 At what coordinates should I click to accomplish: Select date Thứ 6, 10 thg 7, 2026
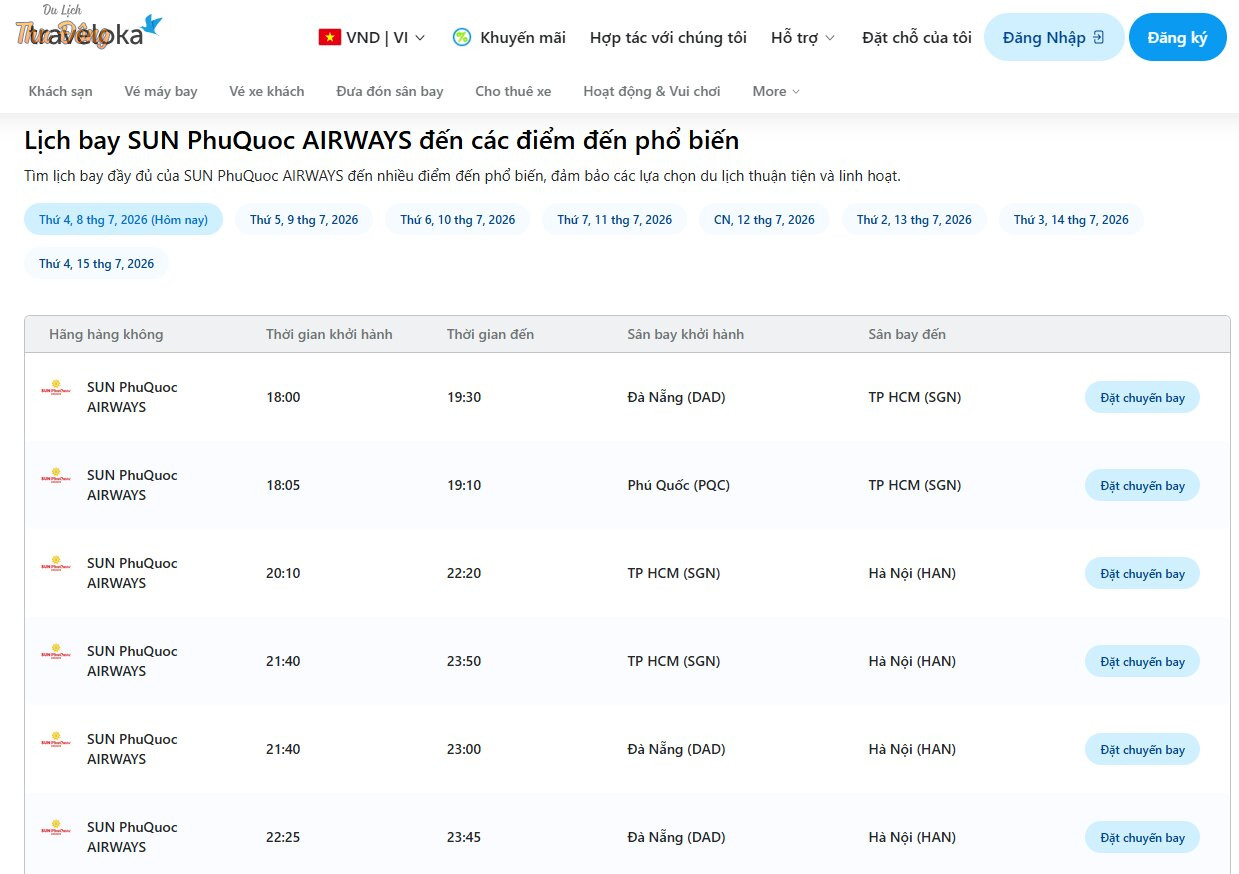point(458,219)
